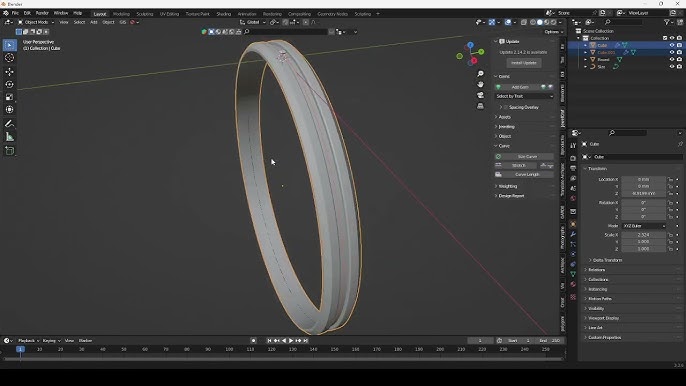Click the timeline Play button
Image resolution: width=686 pixels, height=386 pixels.
pos(291,340)
